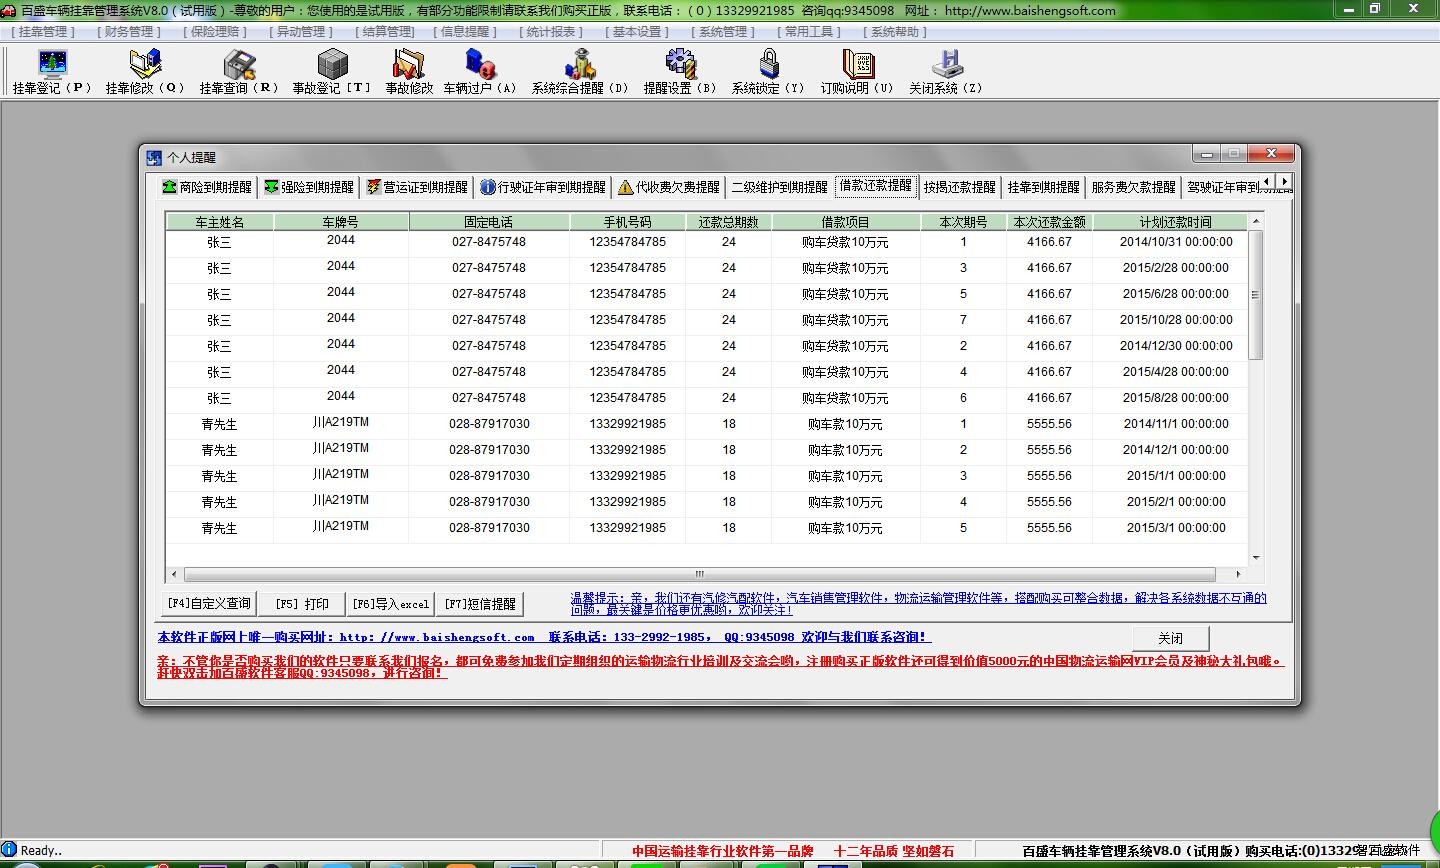This screenshot has height=868, width=1440.
Task: Switch to 按揭还款提醒 tab
Action: pyautogui.click(x=959, y=187)
